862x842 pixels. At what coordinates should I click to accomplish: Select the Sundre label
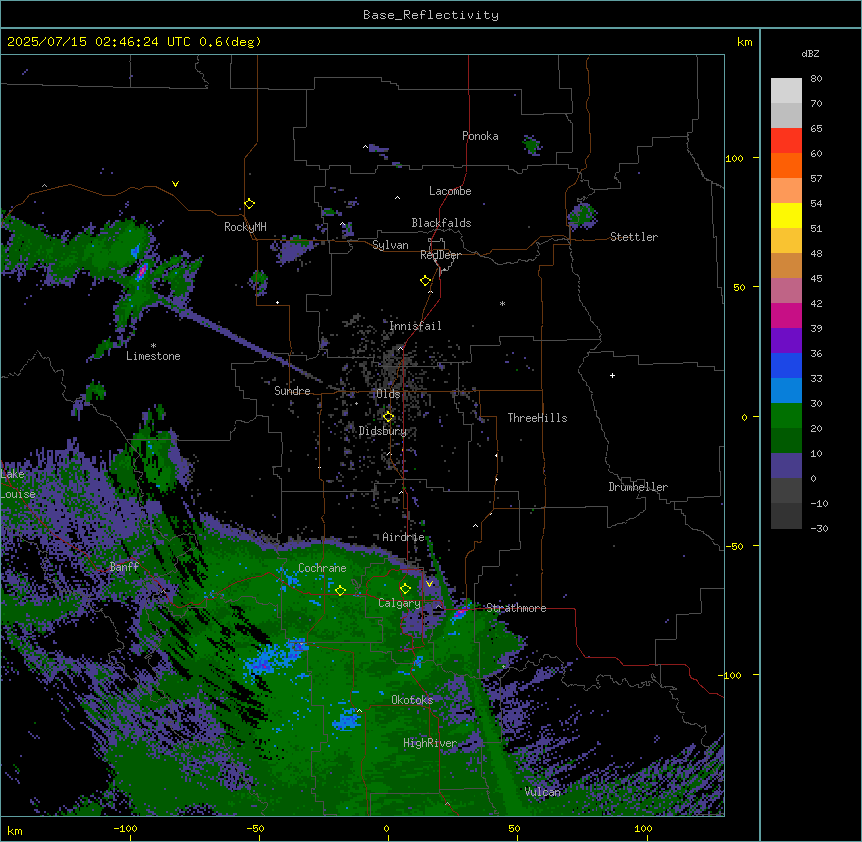click(292, 391)
